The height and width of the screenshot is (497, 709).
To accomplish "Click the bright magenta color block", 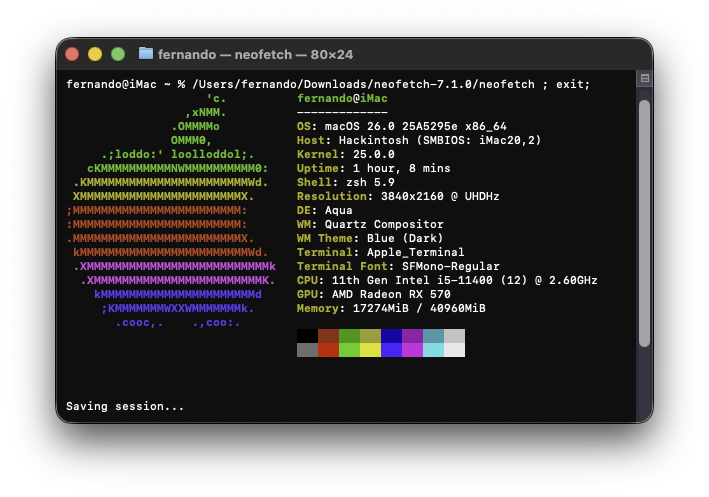I will point(412,350).
